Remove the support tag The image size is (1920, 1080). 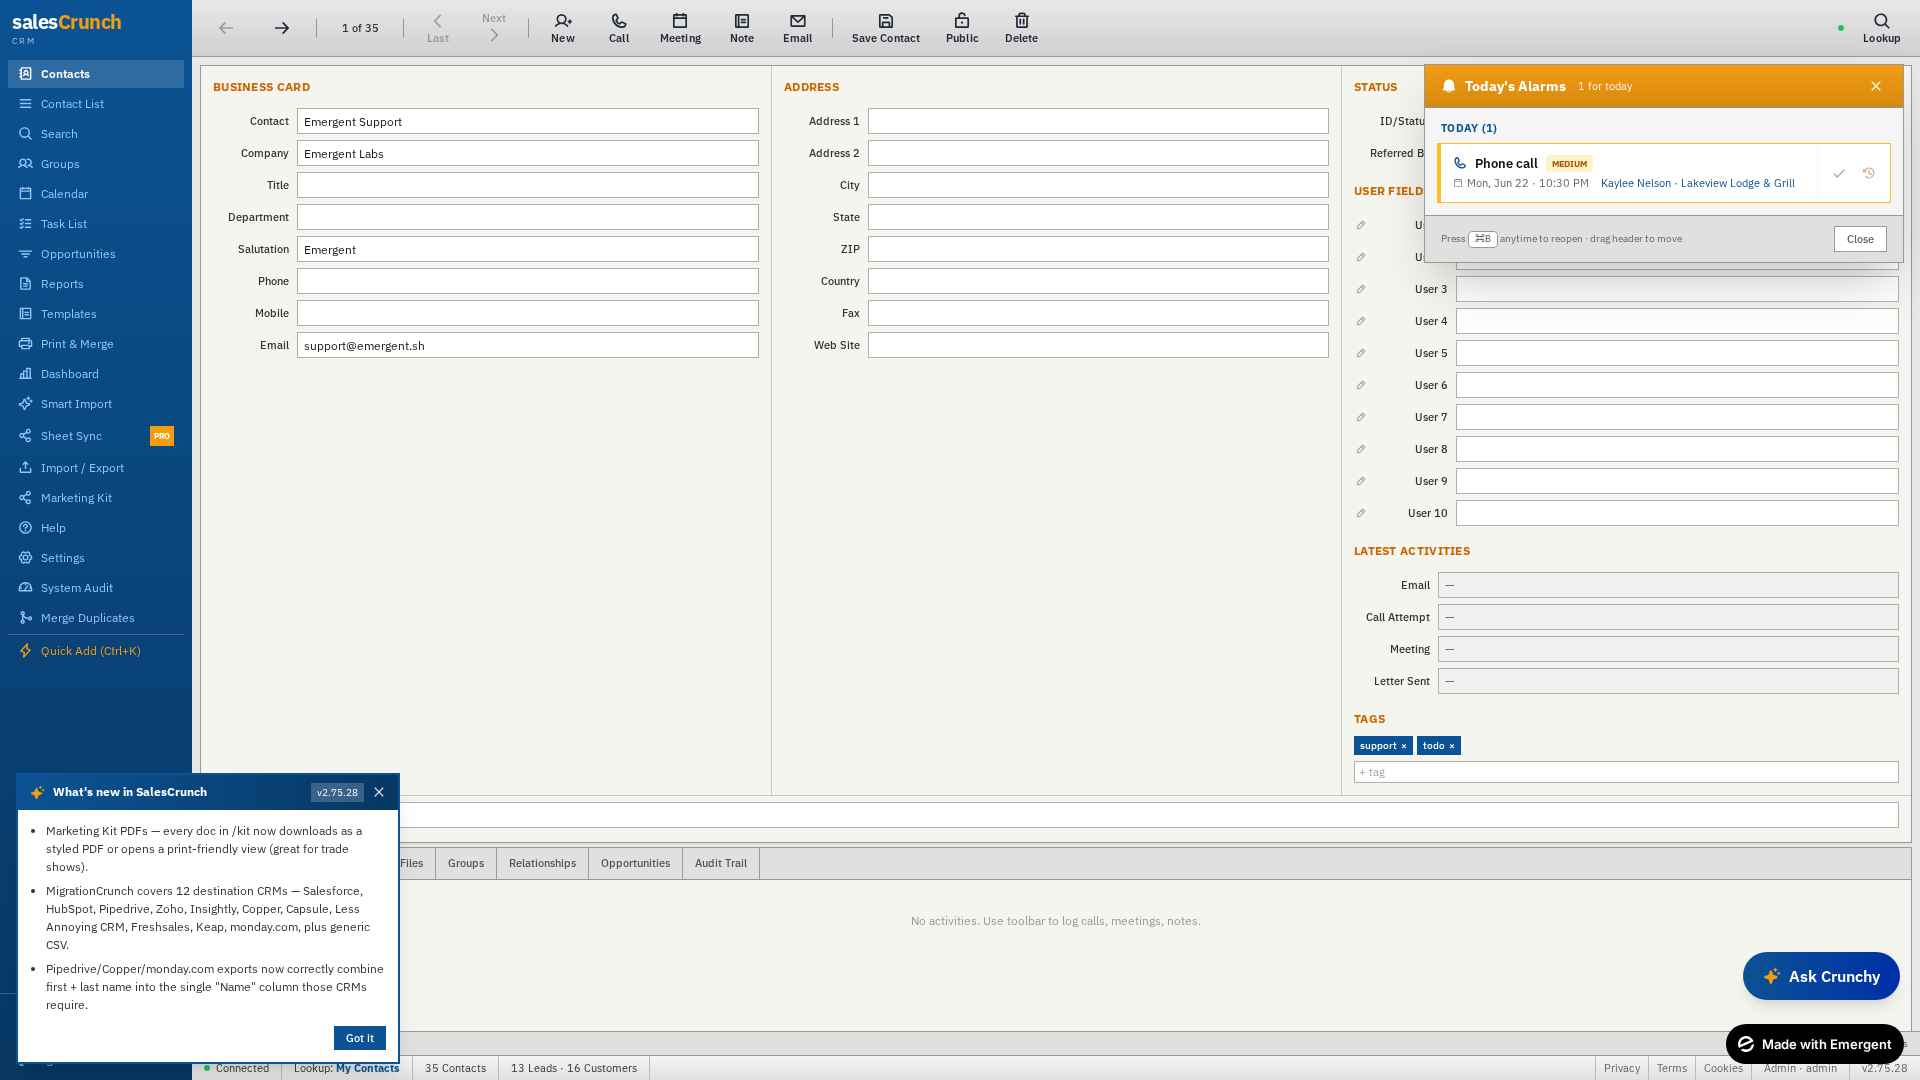click(x=1404, y=746)
